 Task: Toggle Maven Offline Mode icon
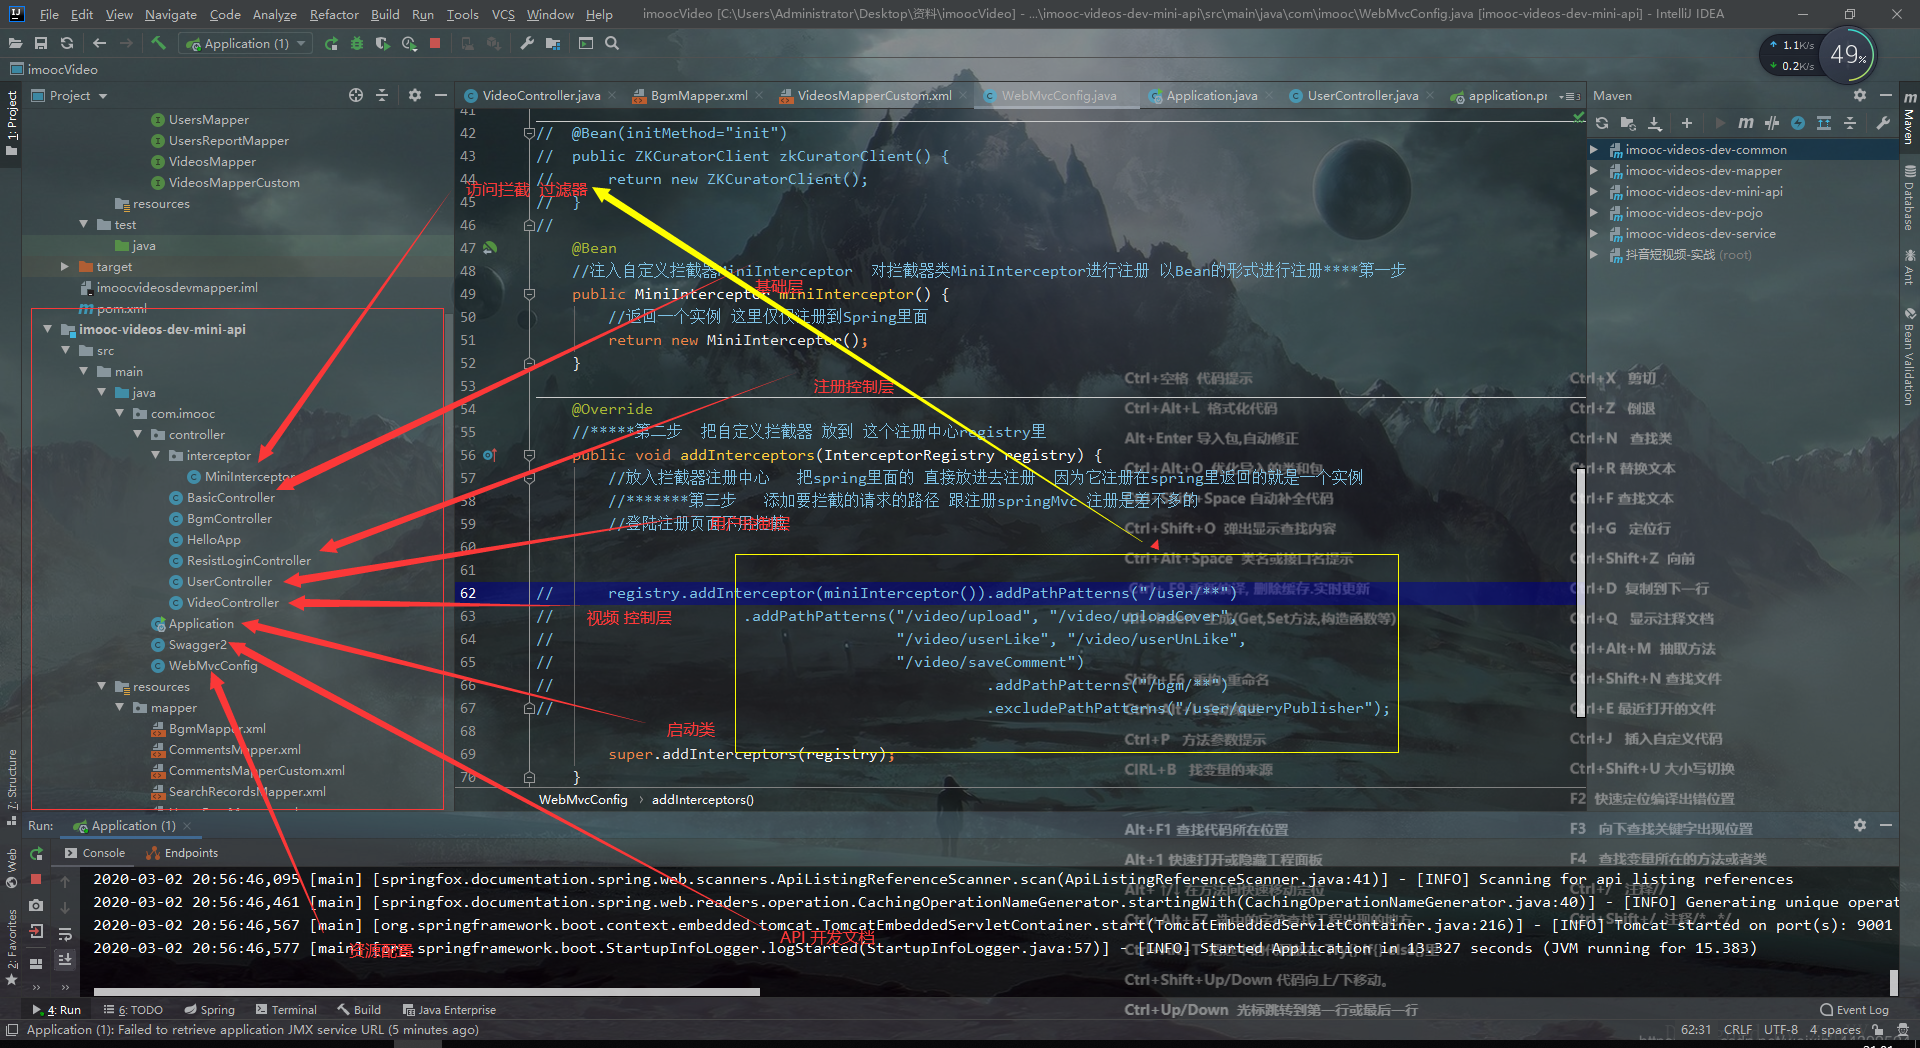(x=1772, y=123)
